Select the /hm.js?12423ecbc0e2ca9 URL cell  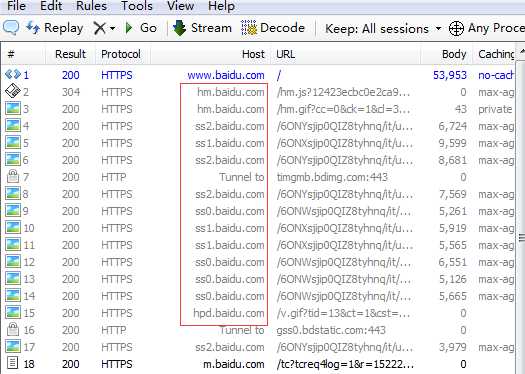pyautogui.click(x=344, y=92)
